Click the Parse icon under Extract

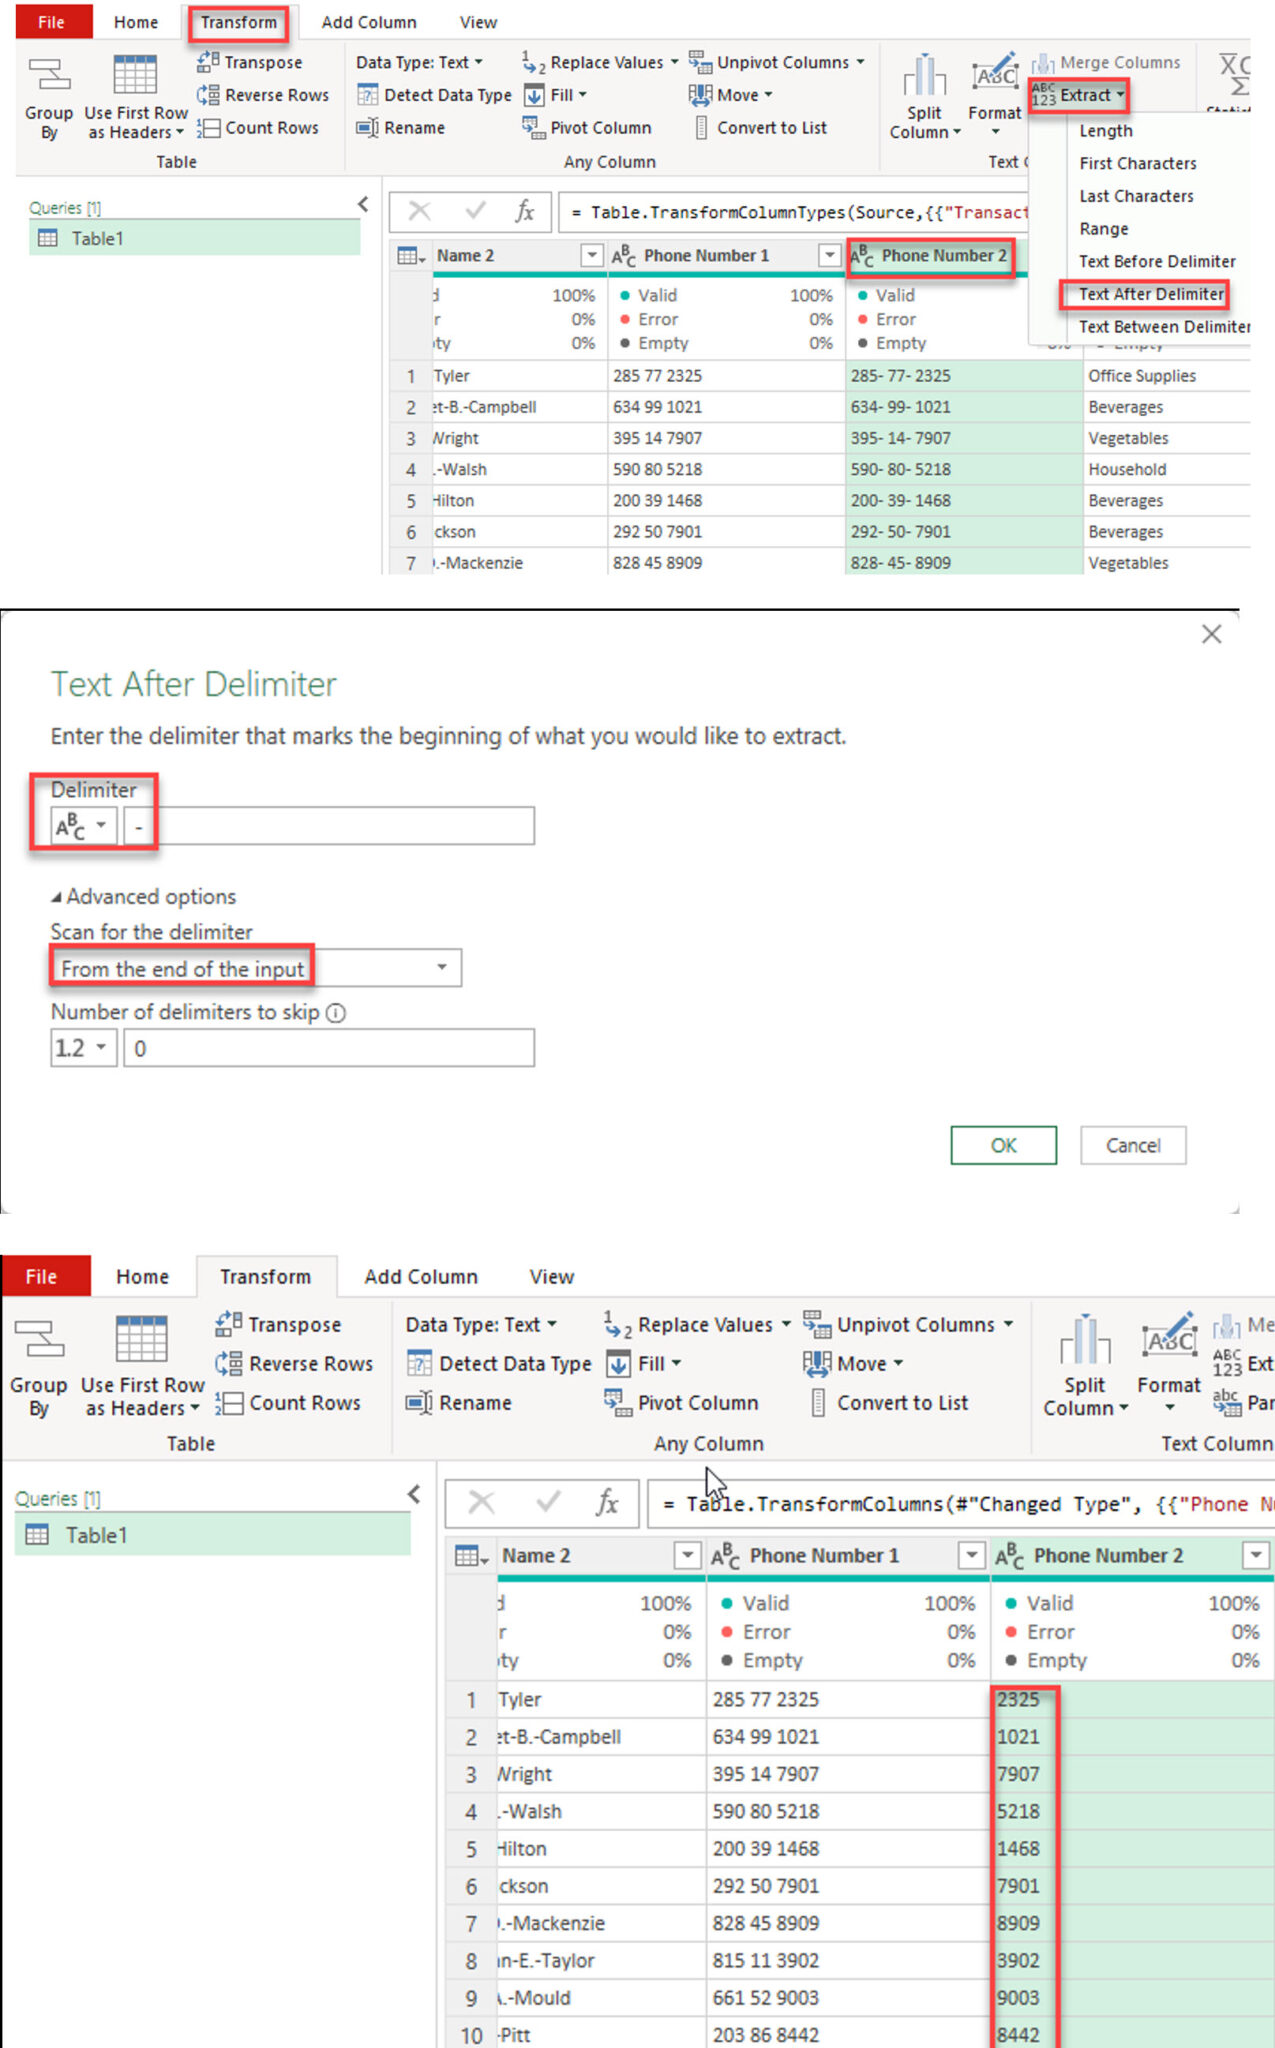[1226, 1402]
